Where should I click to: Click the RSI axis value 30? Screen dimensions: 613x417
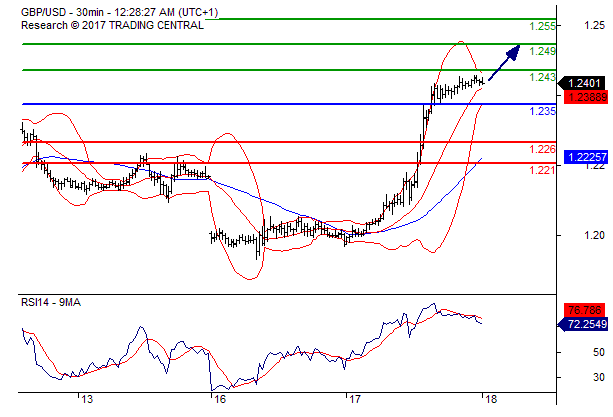coord(599,378)
